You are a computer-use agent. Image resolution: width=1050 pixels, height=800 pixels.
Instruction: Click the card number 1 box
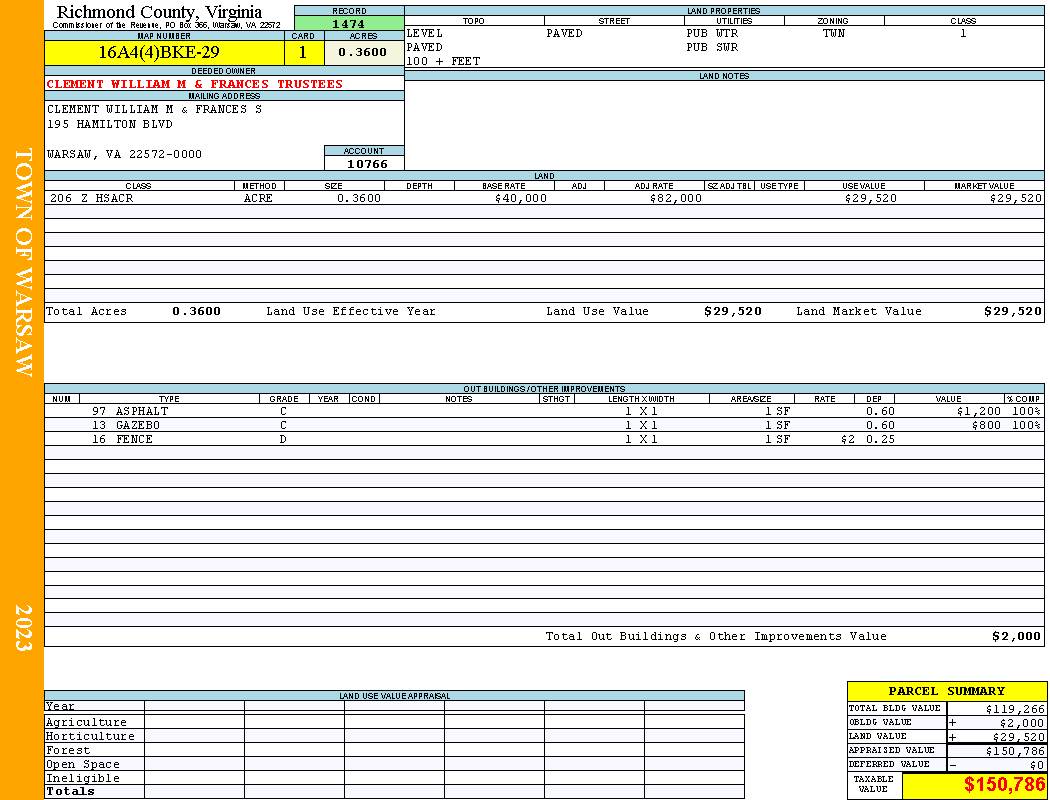click(x=304, y=52)
